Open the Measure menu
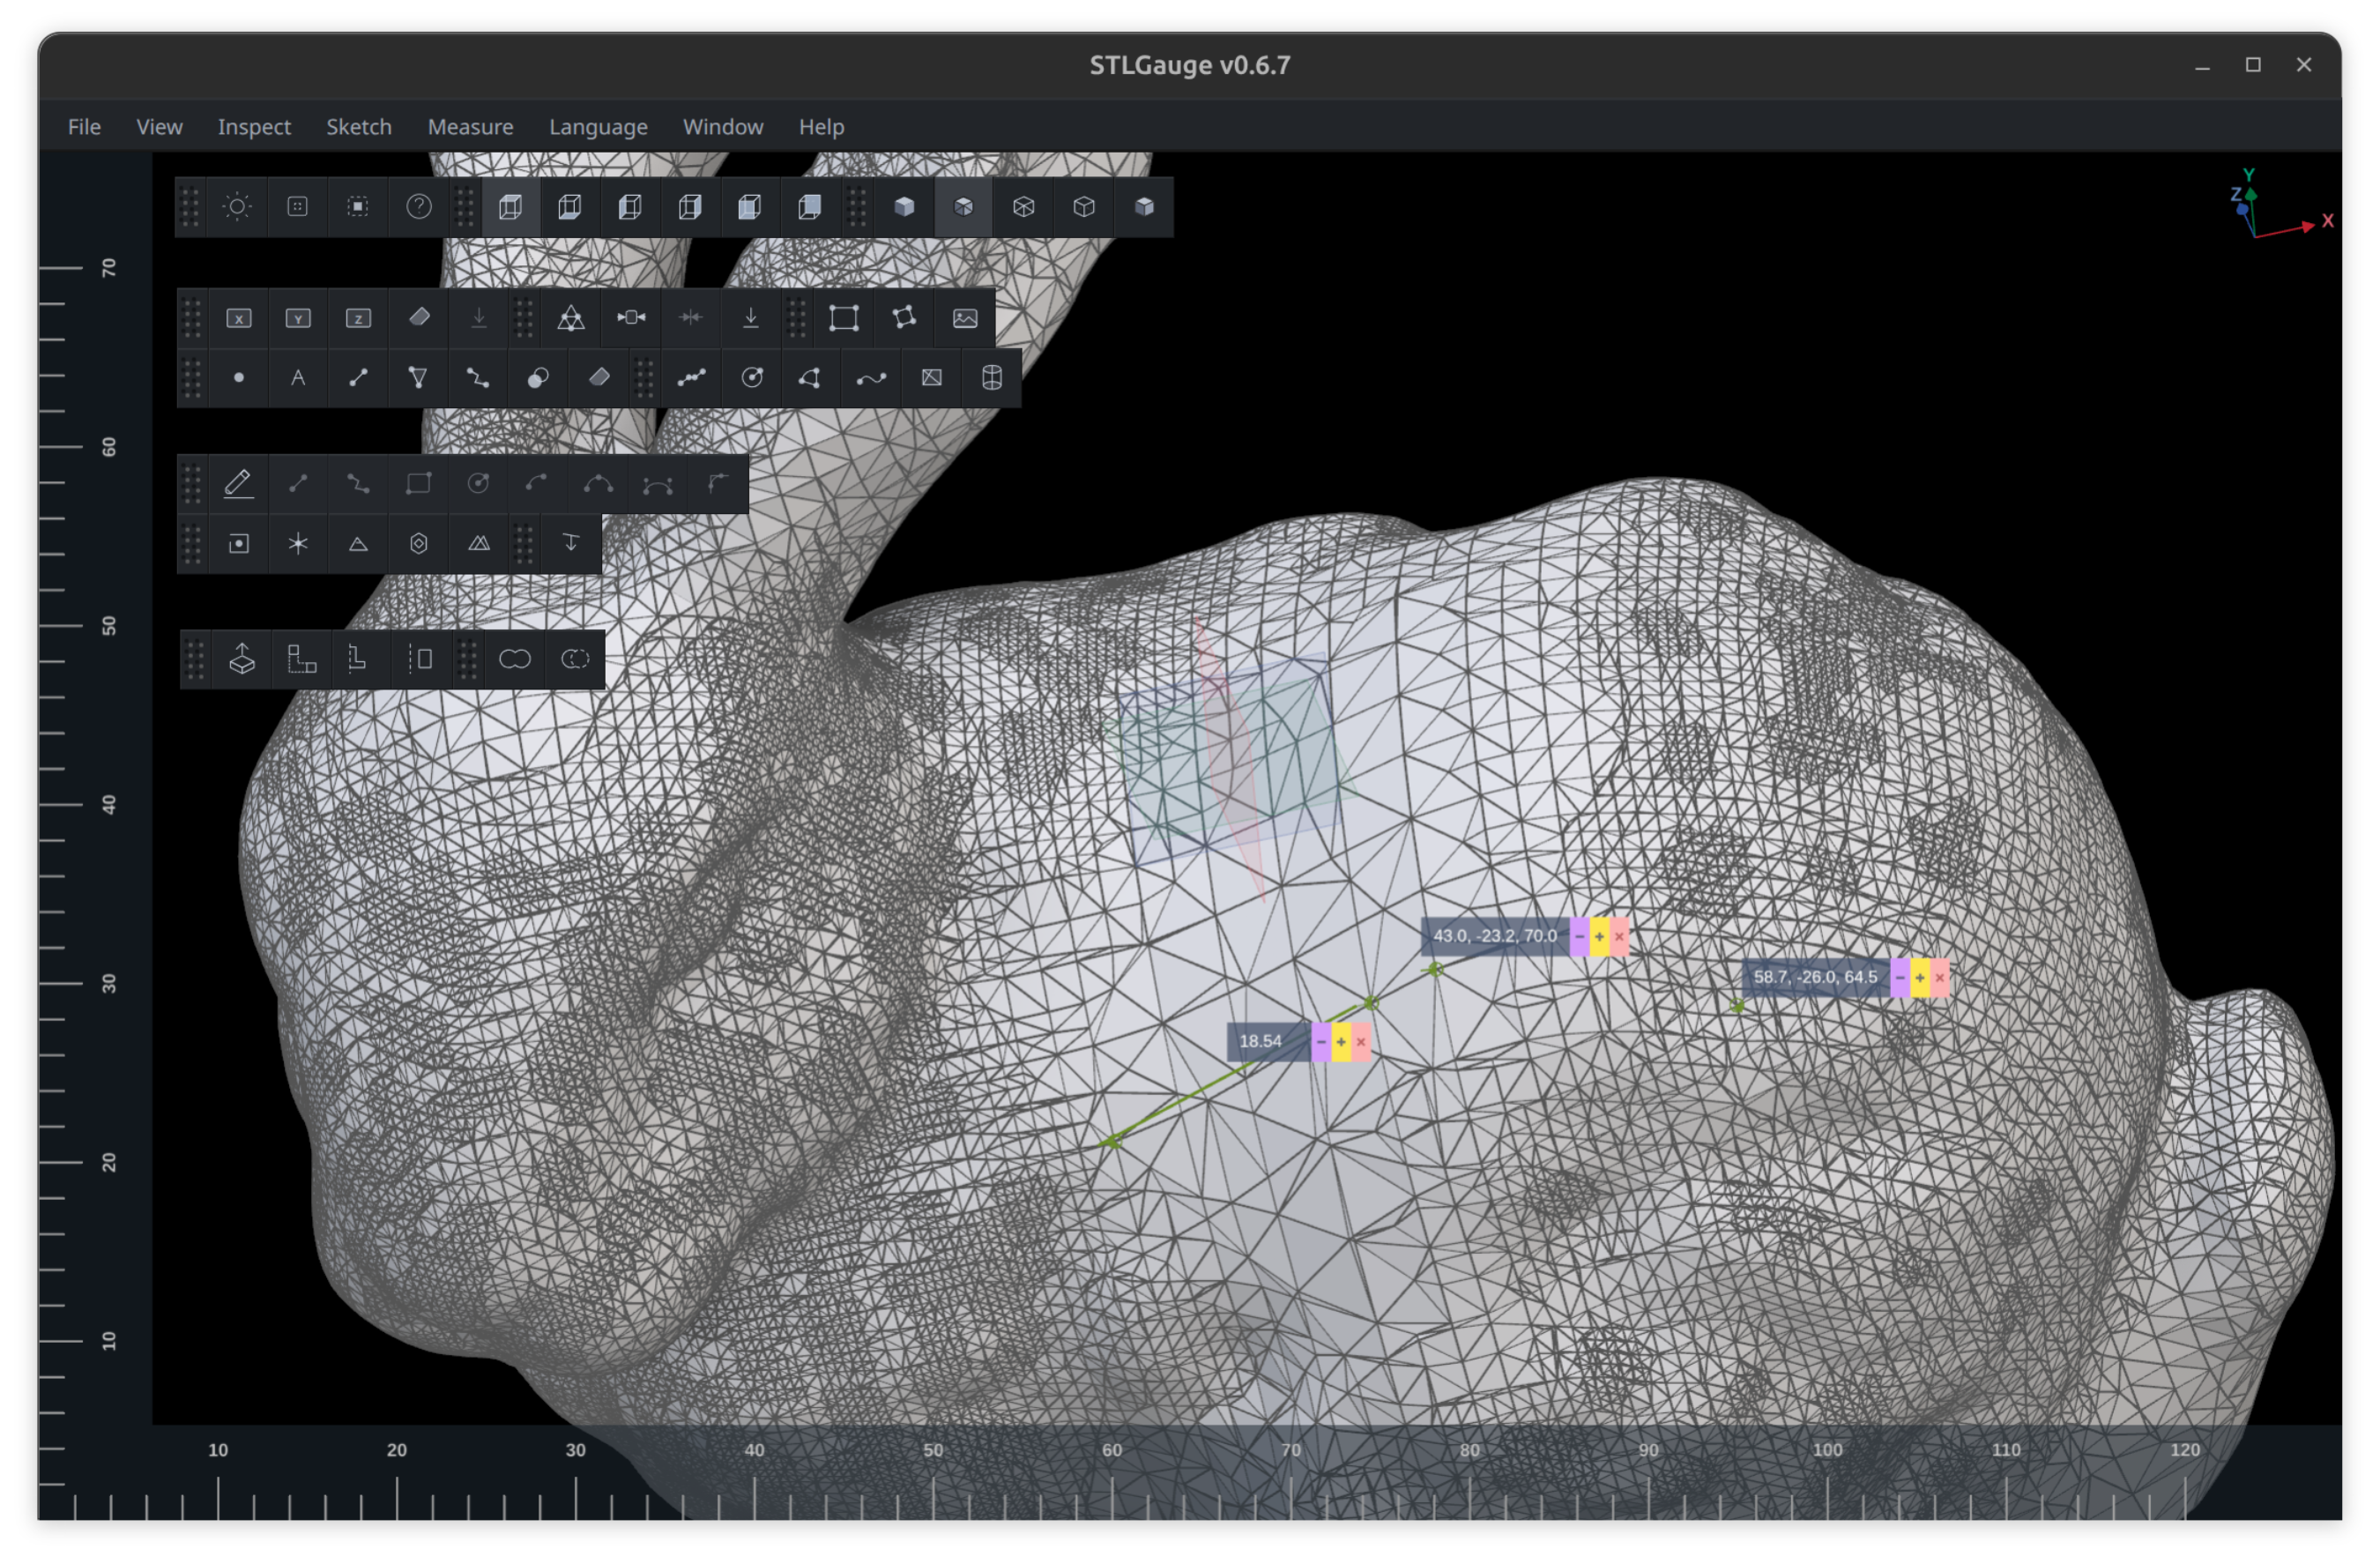 pos(470,127)
